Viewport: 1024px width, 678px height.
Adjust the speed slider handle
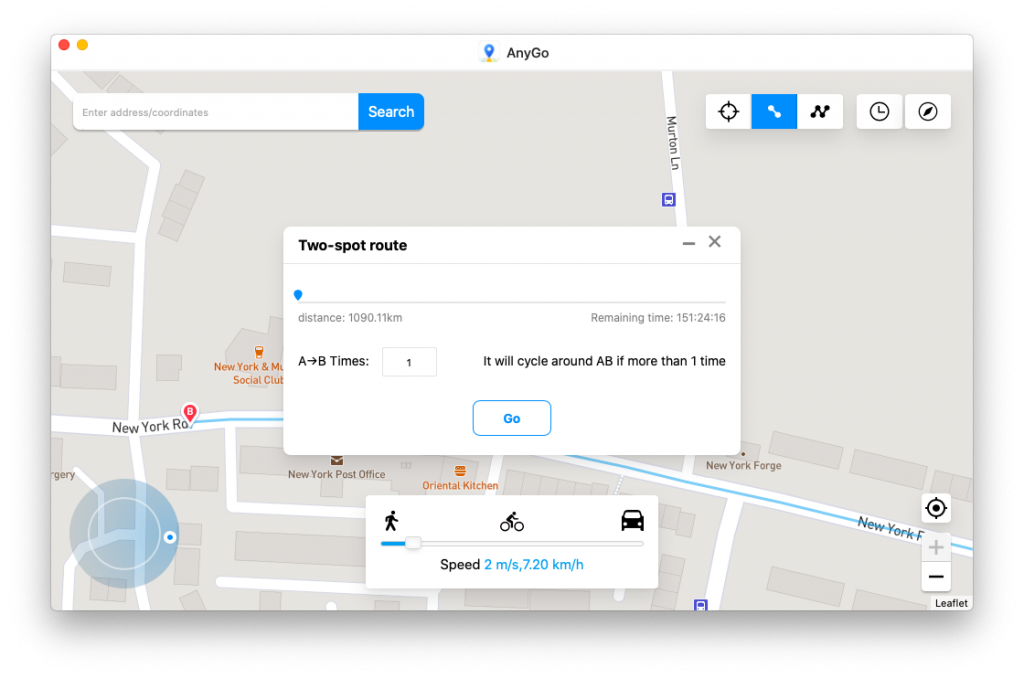point(412,543)
